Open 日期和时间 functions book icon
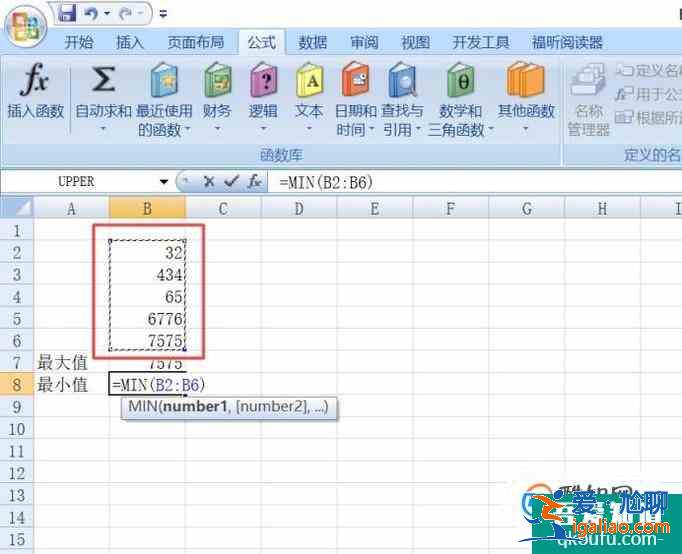682x554 pixels. pos(355,80)
